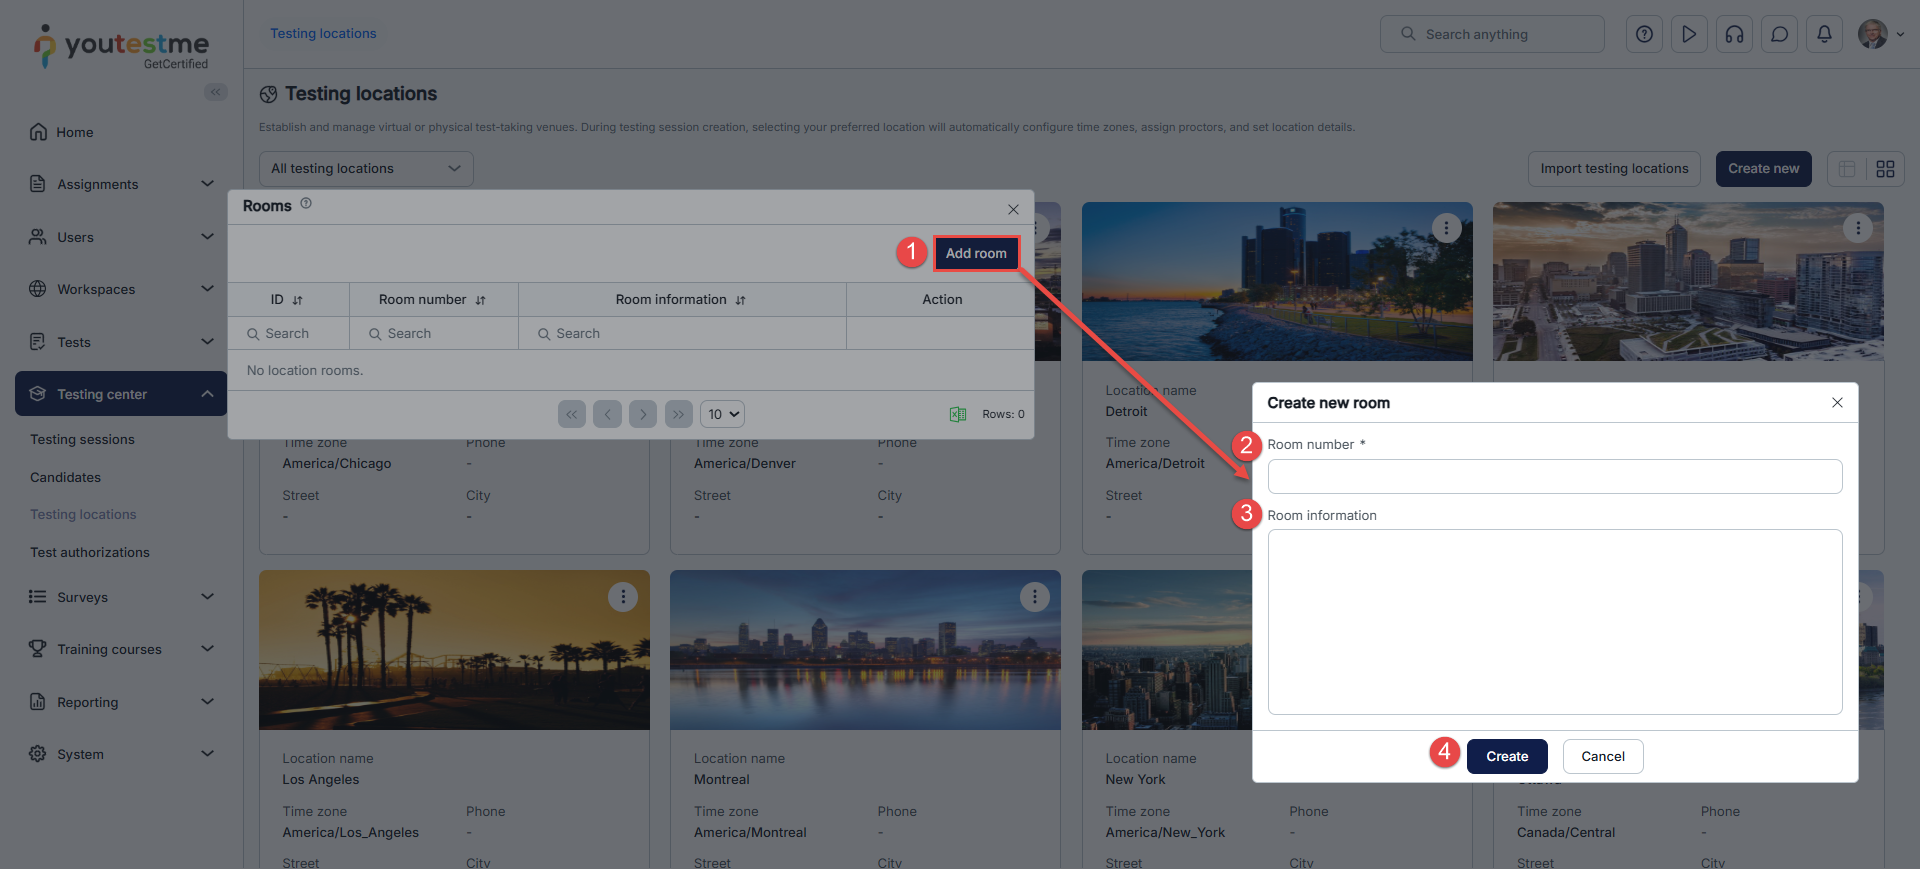1920x869 pixels.
Task: Open the rows-per-page dropdown showing 10
Action: click(724, 414)
